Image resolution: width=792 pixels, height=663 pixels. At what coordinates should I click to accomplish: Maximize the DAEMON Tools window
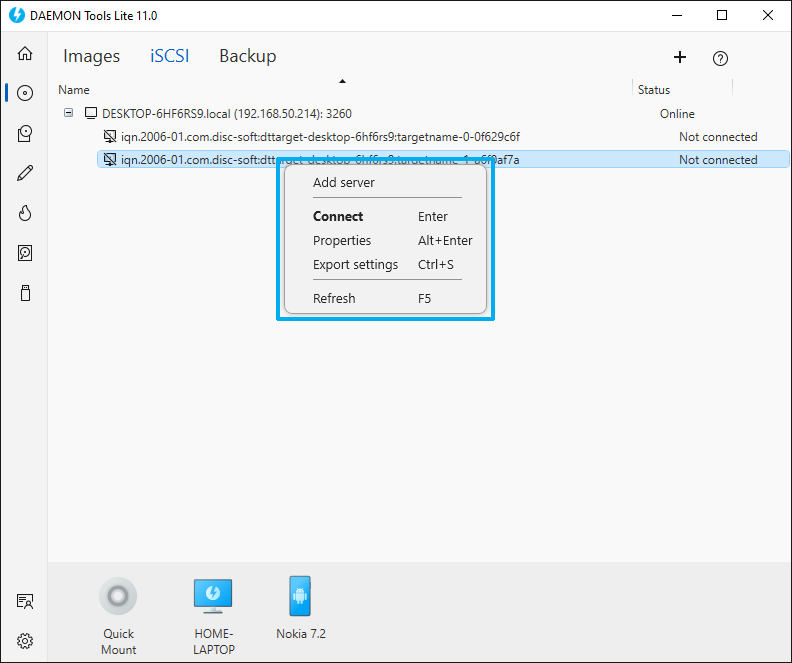(x=722, y=15)
